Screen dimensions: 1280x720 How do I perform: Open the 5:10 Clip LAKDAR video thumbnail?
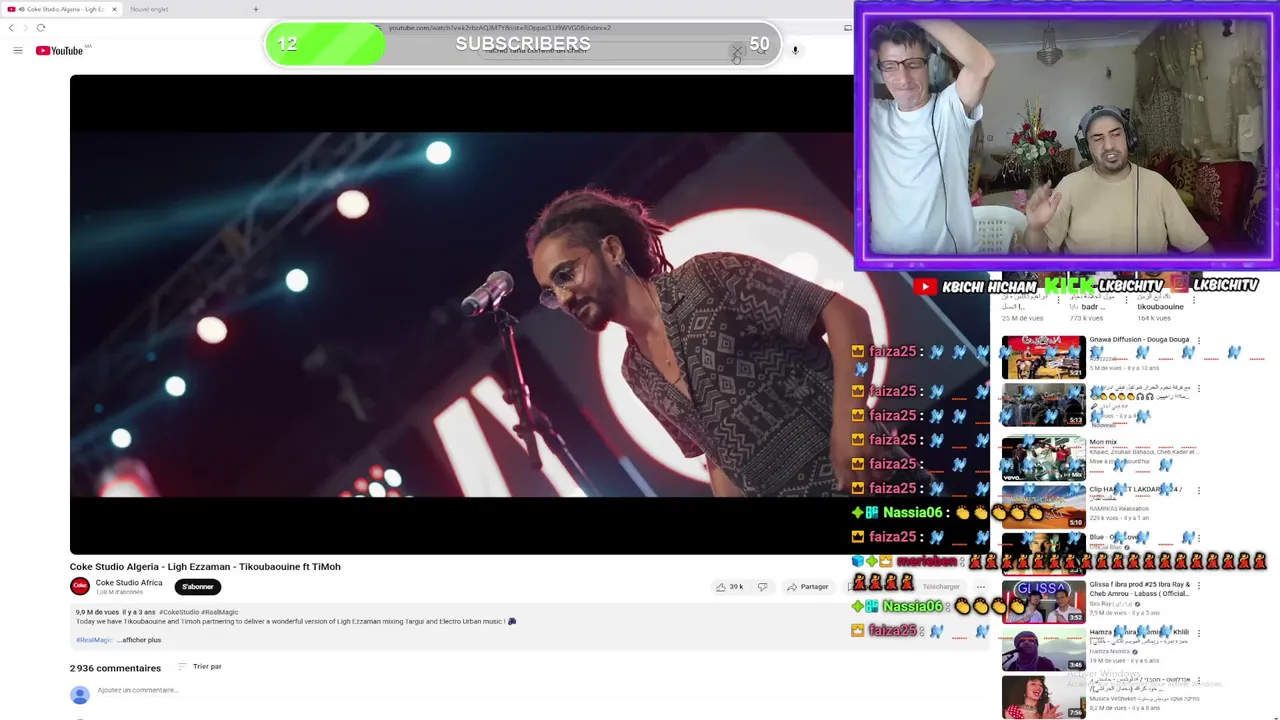coord(1043,507)
